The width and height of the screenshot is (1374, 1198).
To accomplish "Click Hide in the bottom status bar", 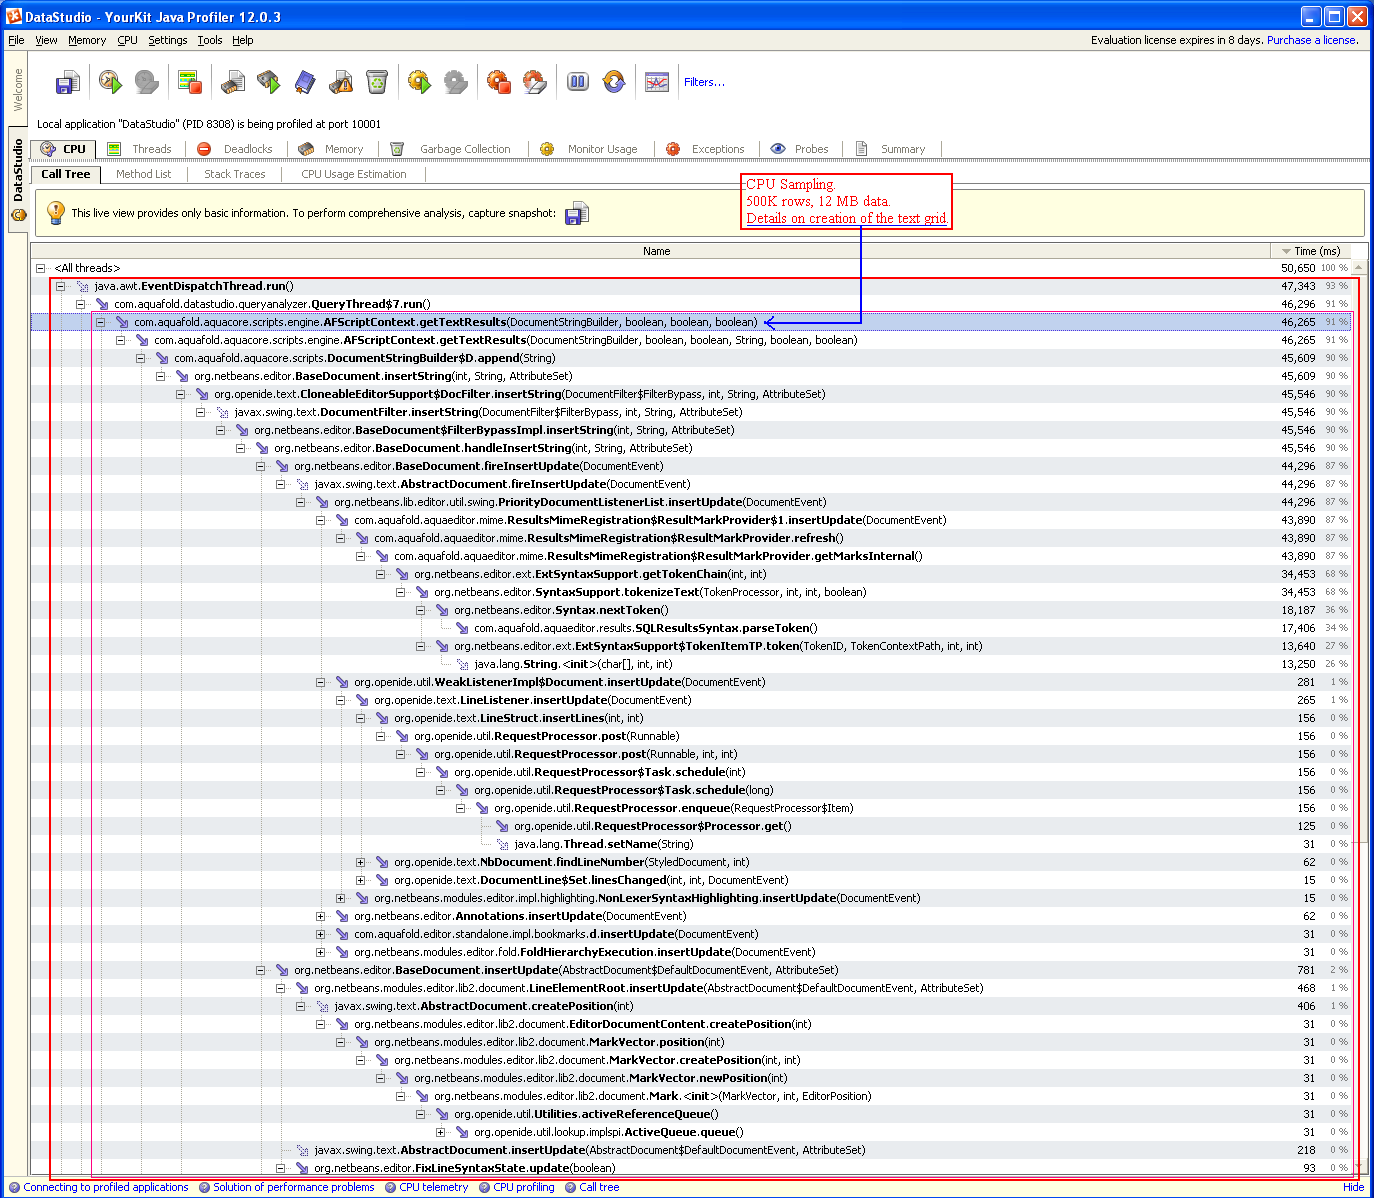I will pyautogui.click(x=1353, y=1187).
